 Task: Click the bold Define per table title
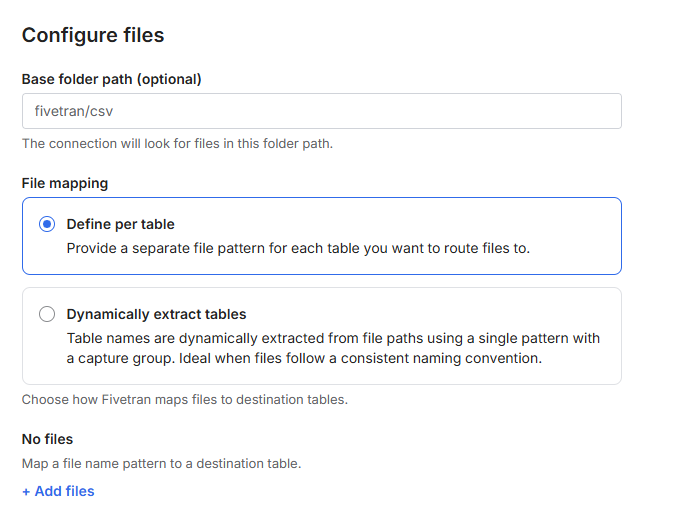pos(120,224)
